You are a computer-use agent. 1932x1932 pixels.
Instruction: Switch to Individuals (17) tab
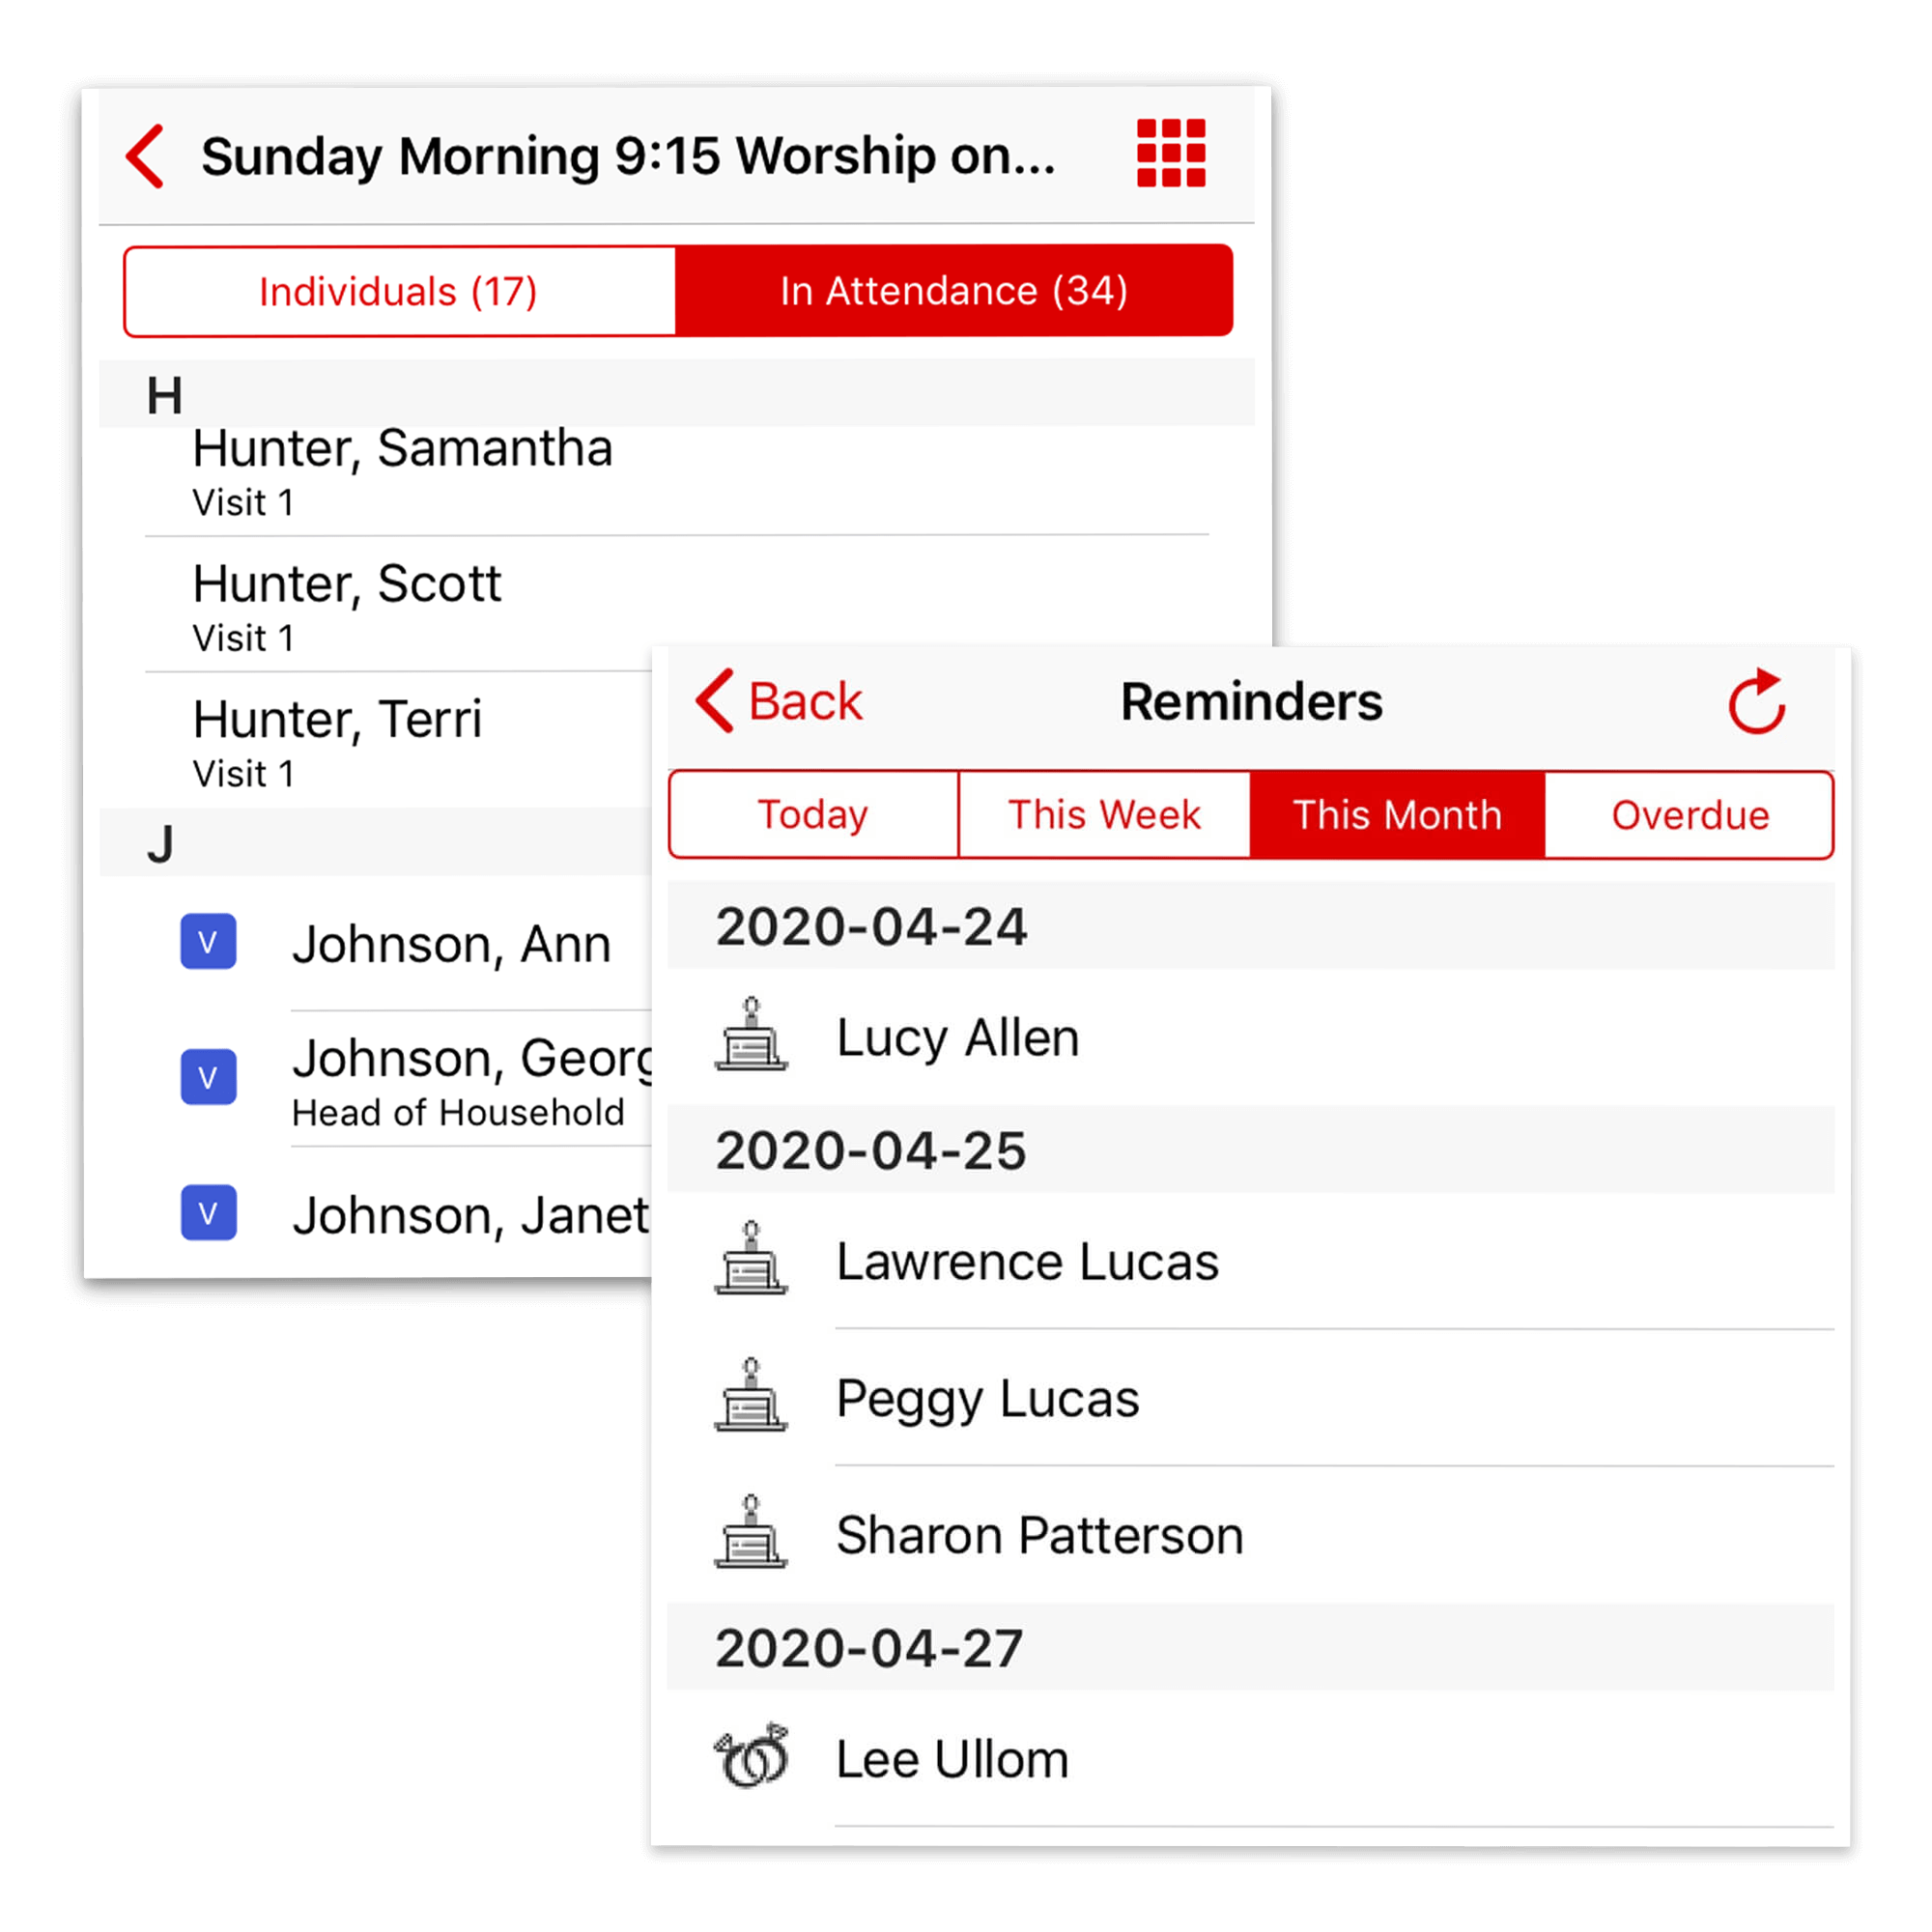point(399,291)
